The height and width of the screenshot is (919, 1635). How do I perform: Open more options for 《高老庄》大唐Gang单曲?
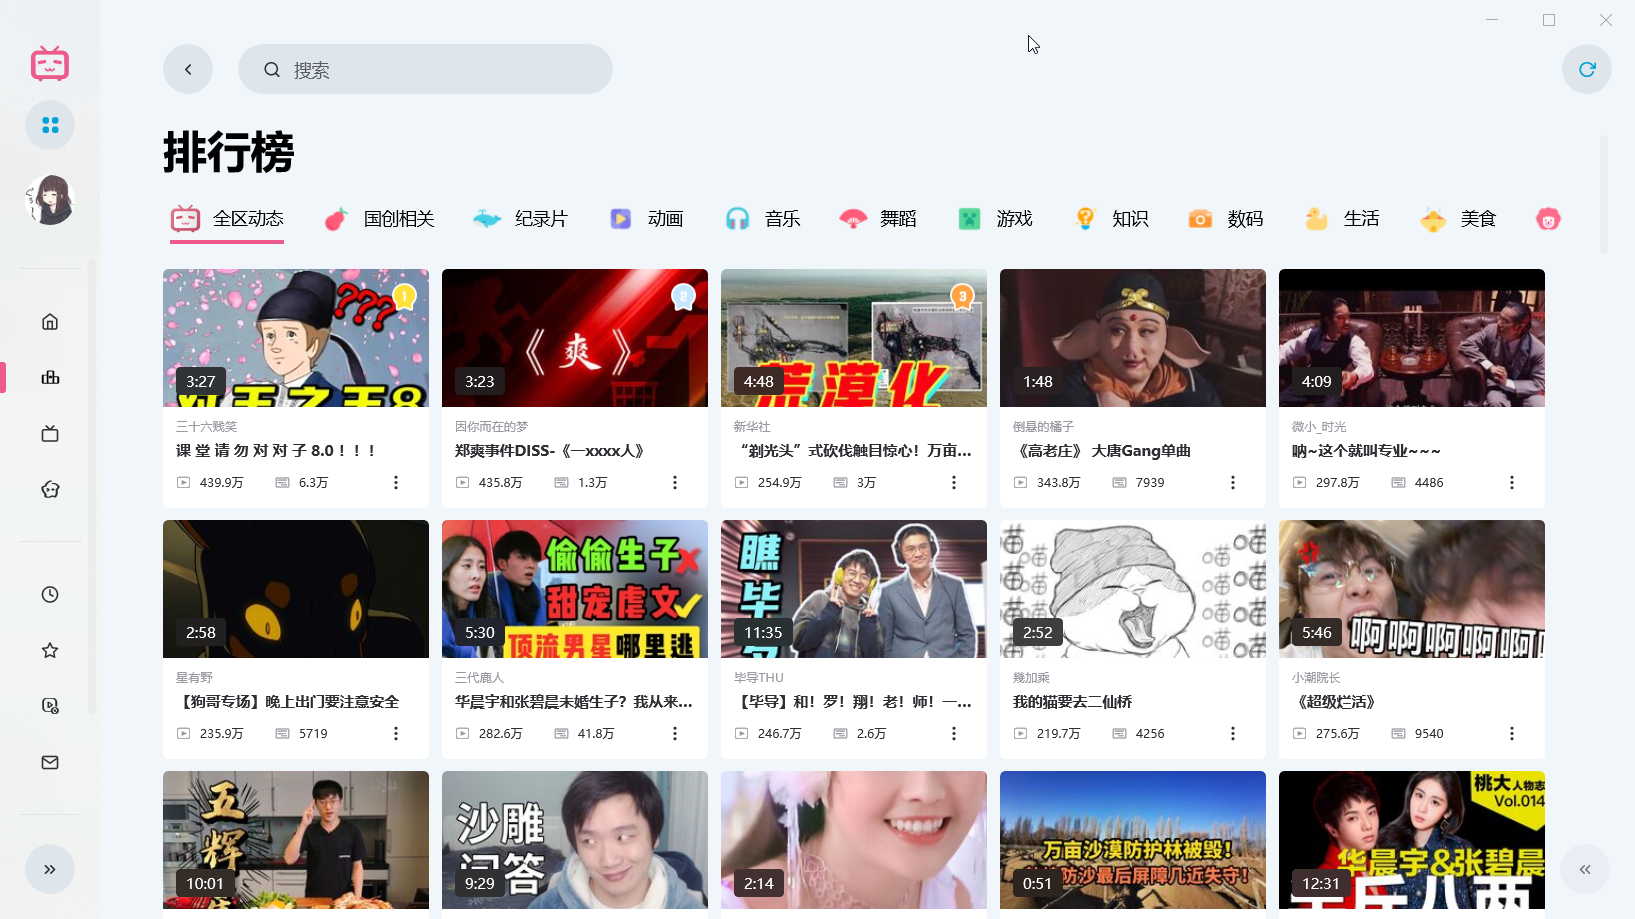1233,482
